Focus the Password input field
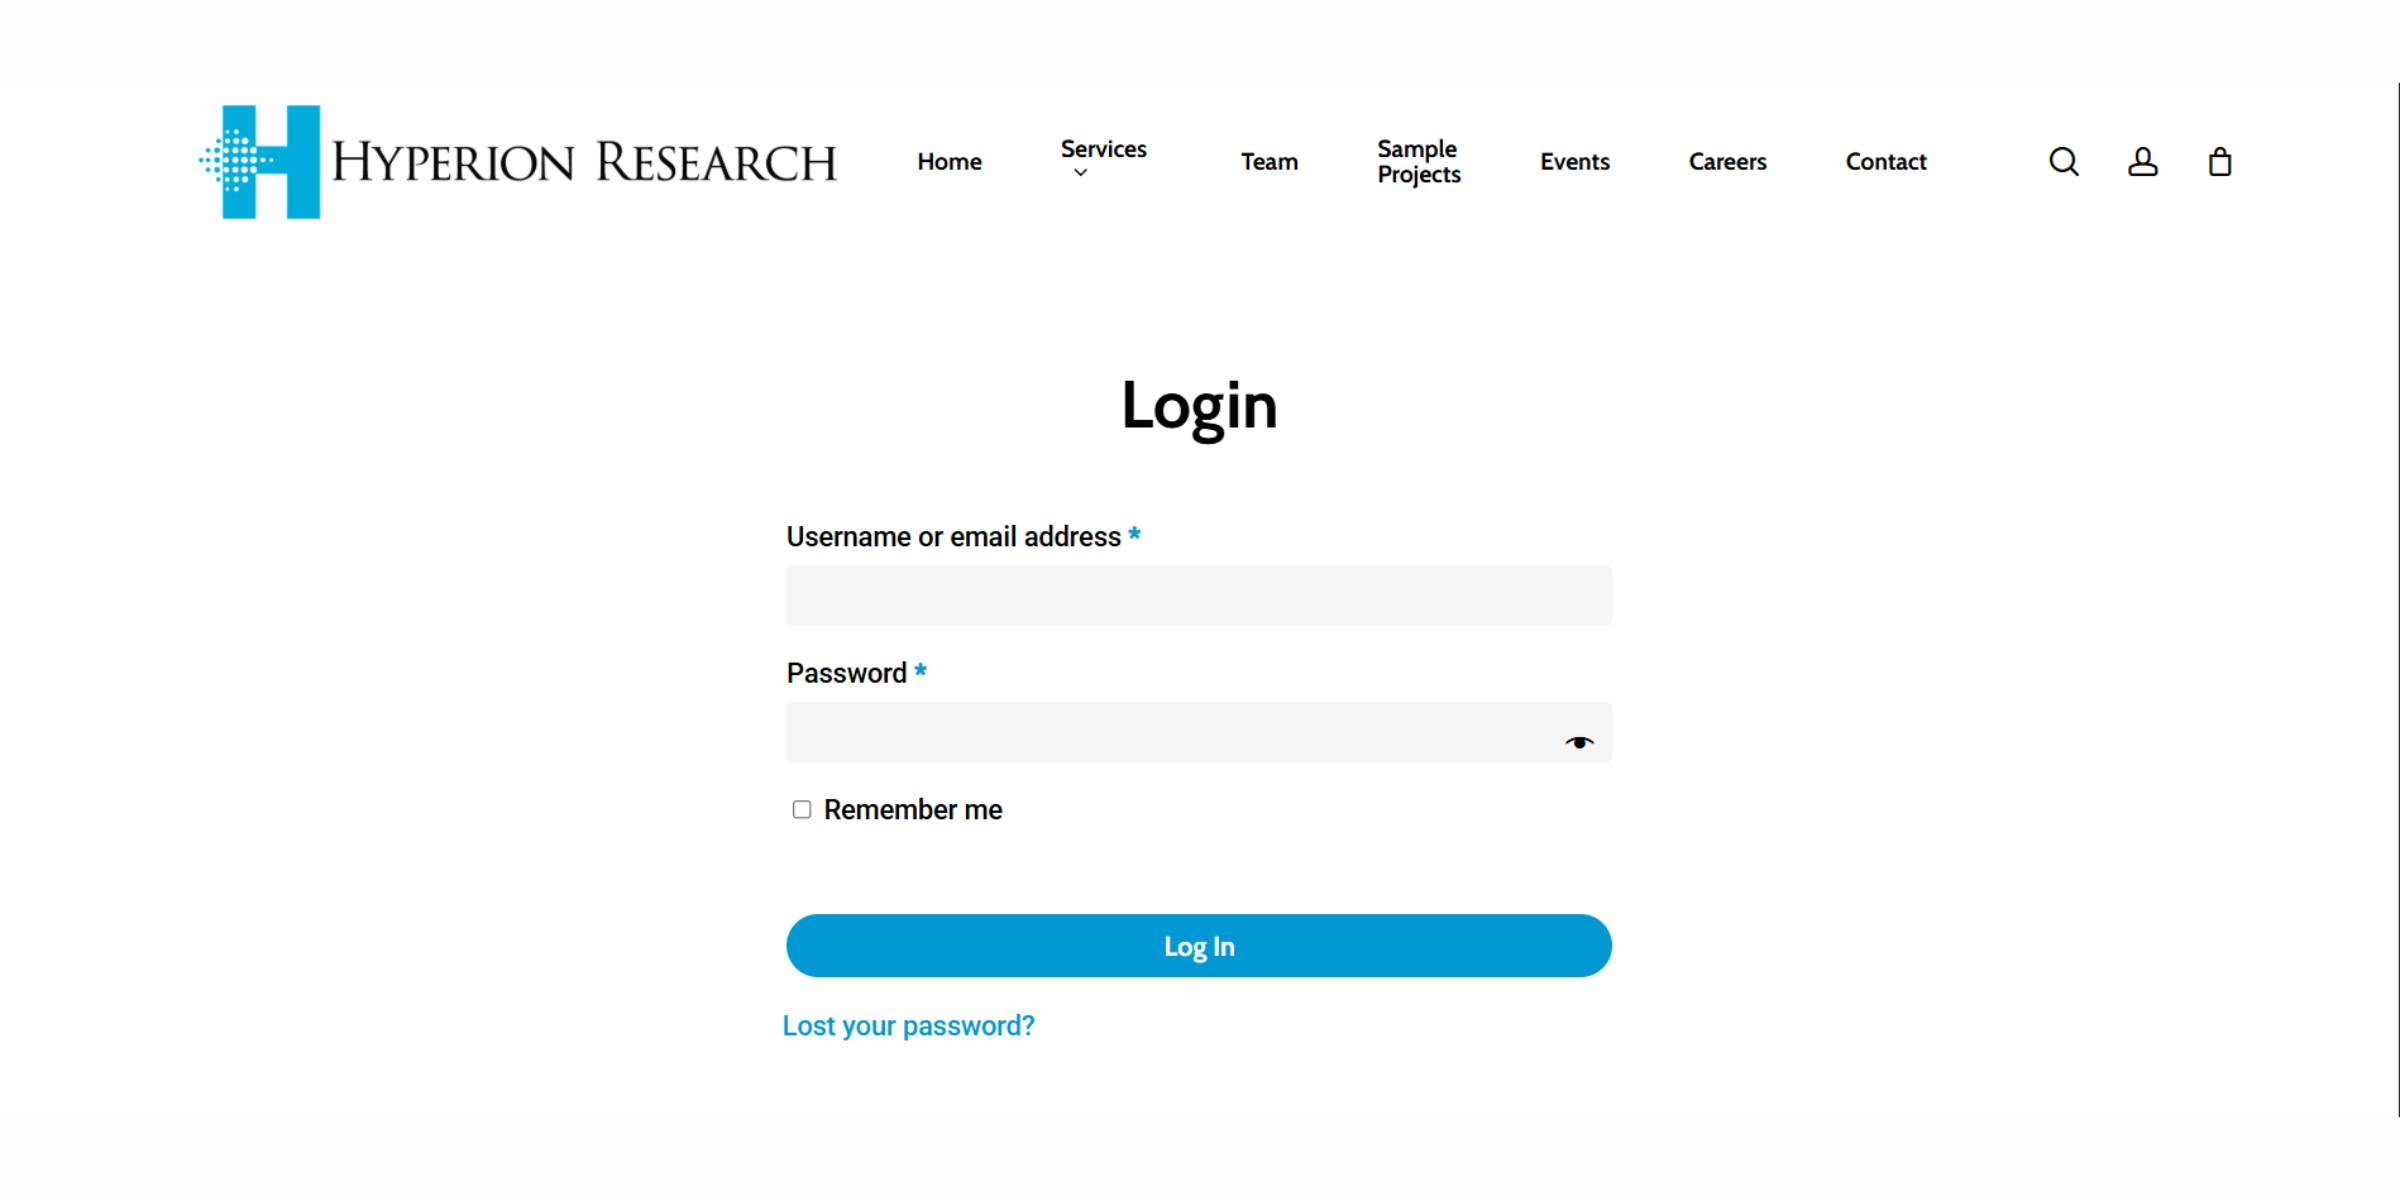The image size is (2400, 1200). 1170,732
